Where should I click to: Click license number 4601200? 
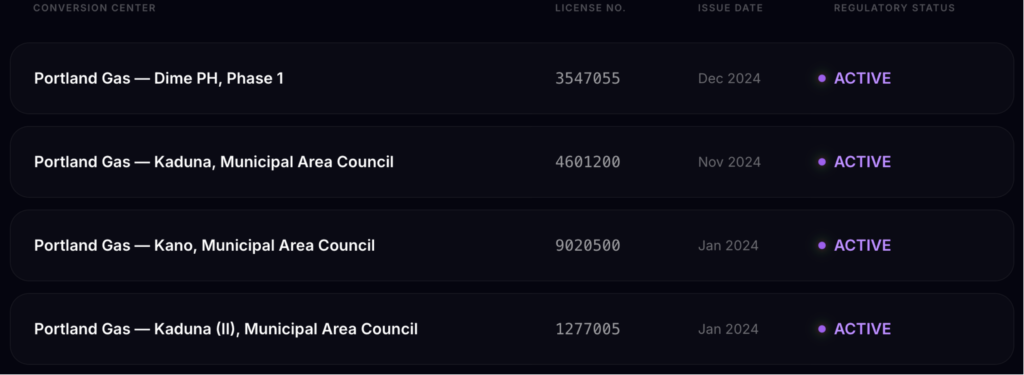588,162
